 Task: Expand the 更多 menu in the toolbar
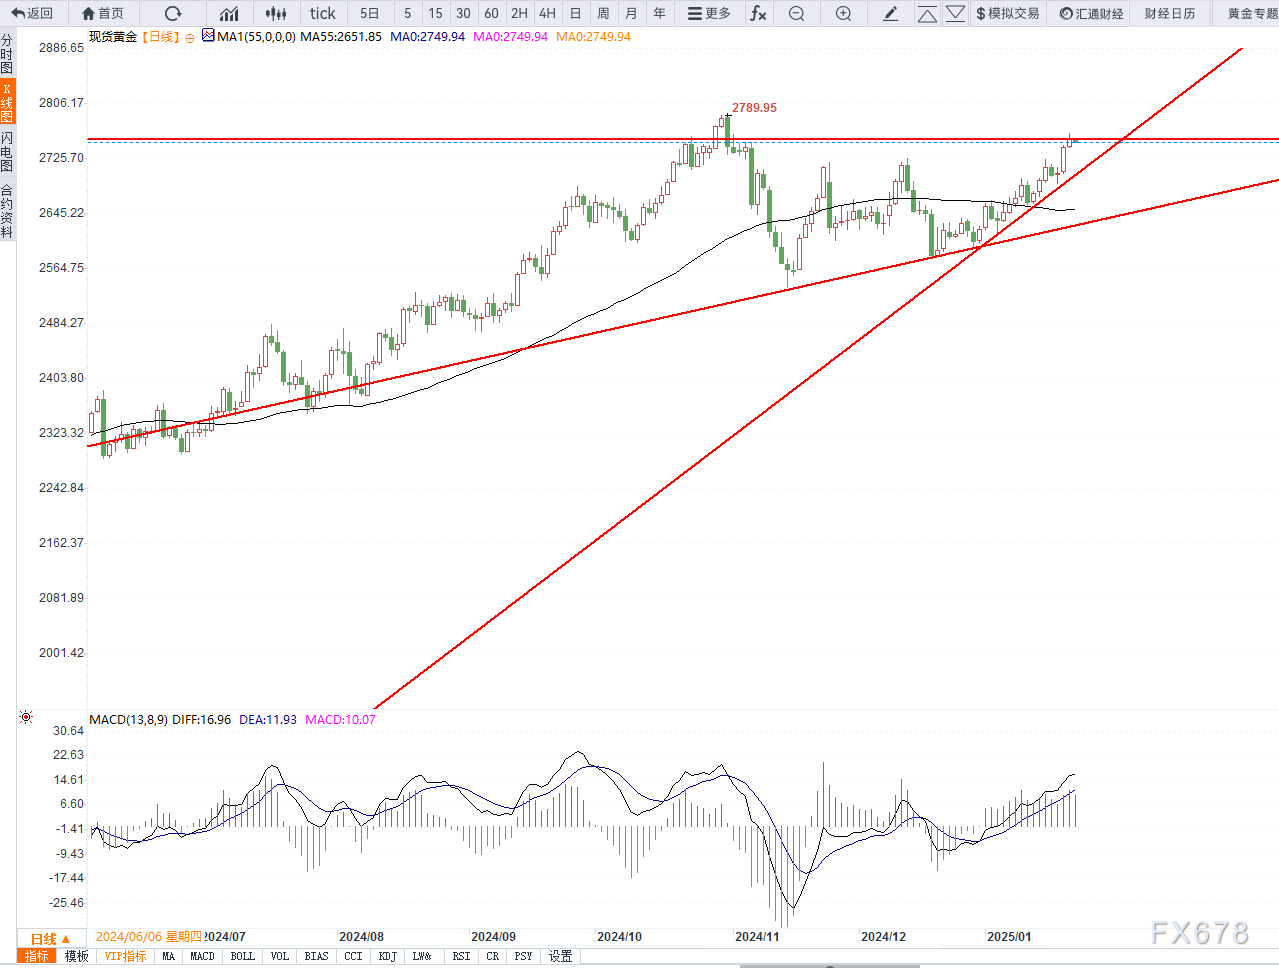[x=709, y=13]
